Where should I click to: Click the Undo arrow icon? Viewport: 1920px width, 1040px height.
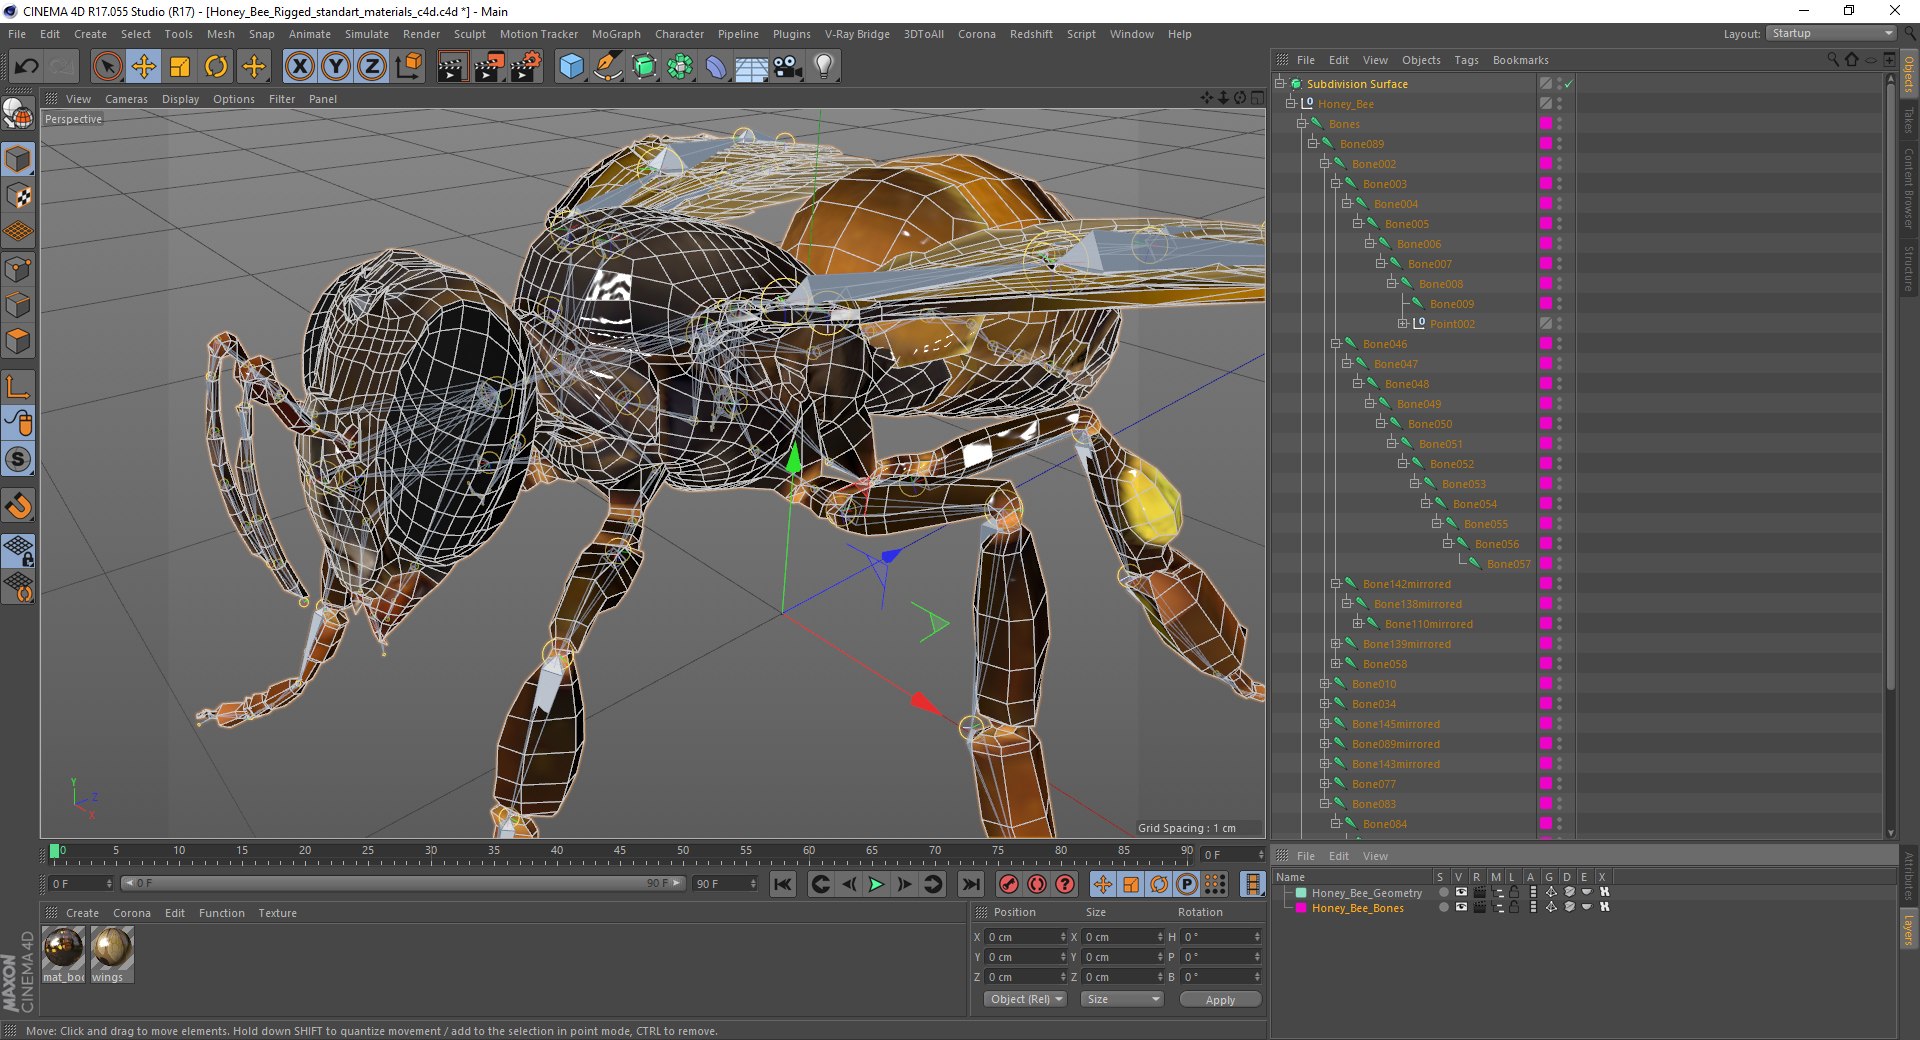click(26, 67)
